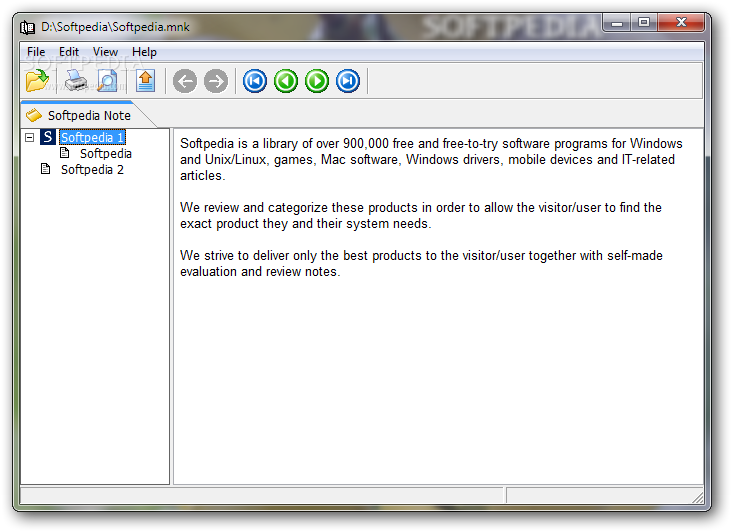Click the upload/export page icon
The height and width of the screenshot is (532, 732).
(146, 81)
